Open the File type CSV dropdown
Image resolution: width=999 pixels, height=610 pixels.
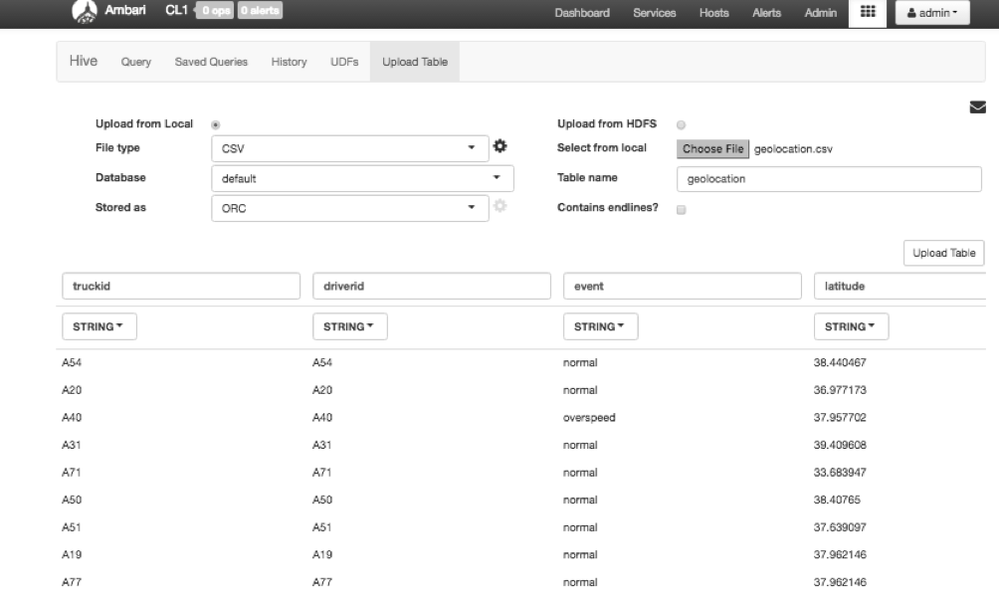350,149
